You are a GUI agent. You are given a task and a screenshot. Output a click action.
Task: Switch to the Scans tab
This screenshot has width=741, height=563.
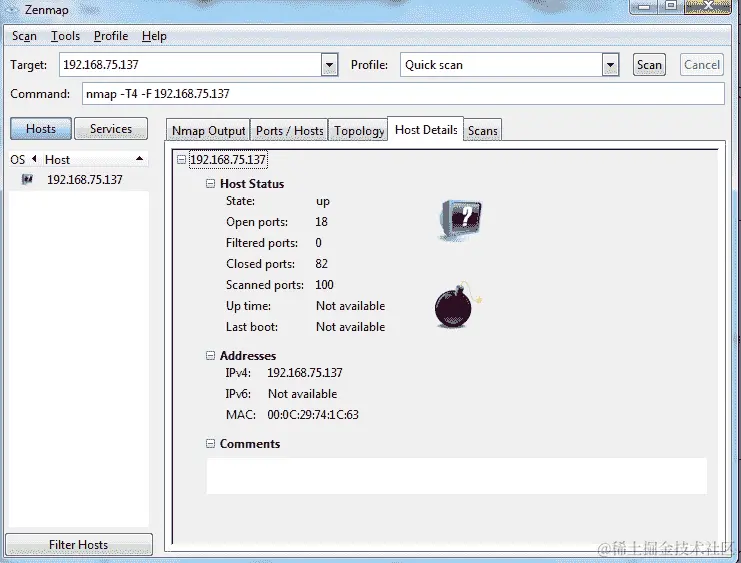pyautogui.click(x=483, y=130)
